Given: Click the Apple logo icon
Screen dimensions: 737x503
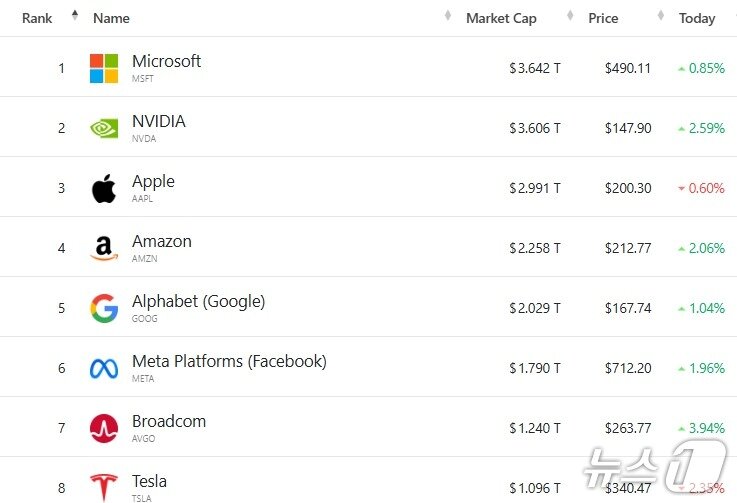Looking at the screenshot, I should pyautogui.click(x=104, y=188).
